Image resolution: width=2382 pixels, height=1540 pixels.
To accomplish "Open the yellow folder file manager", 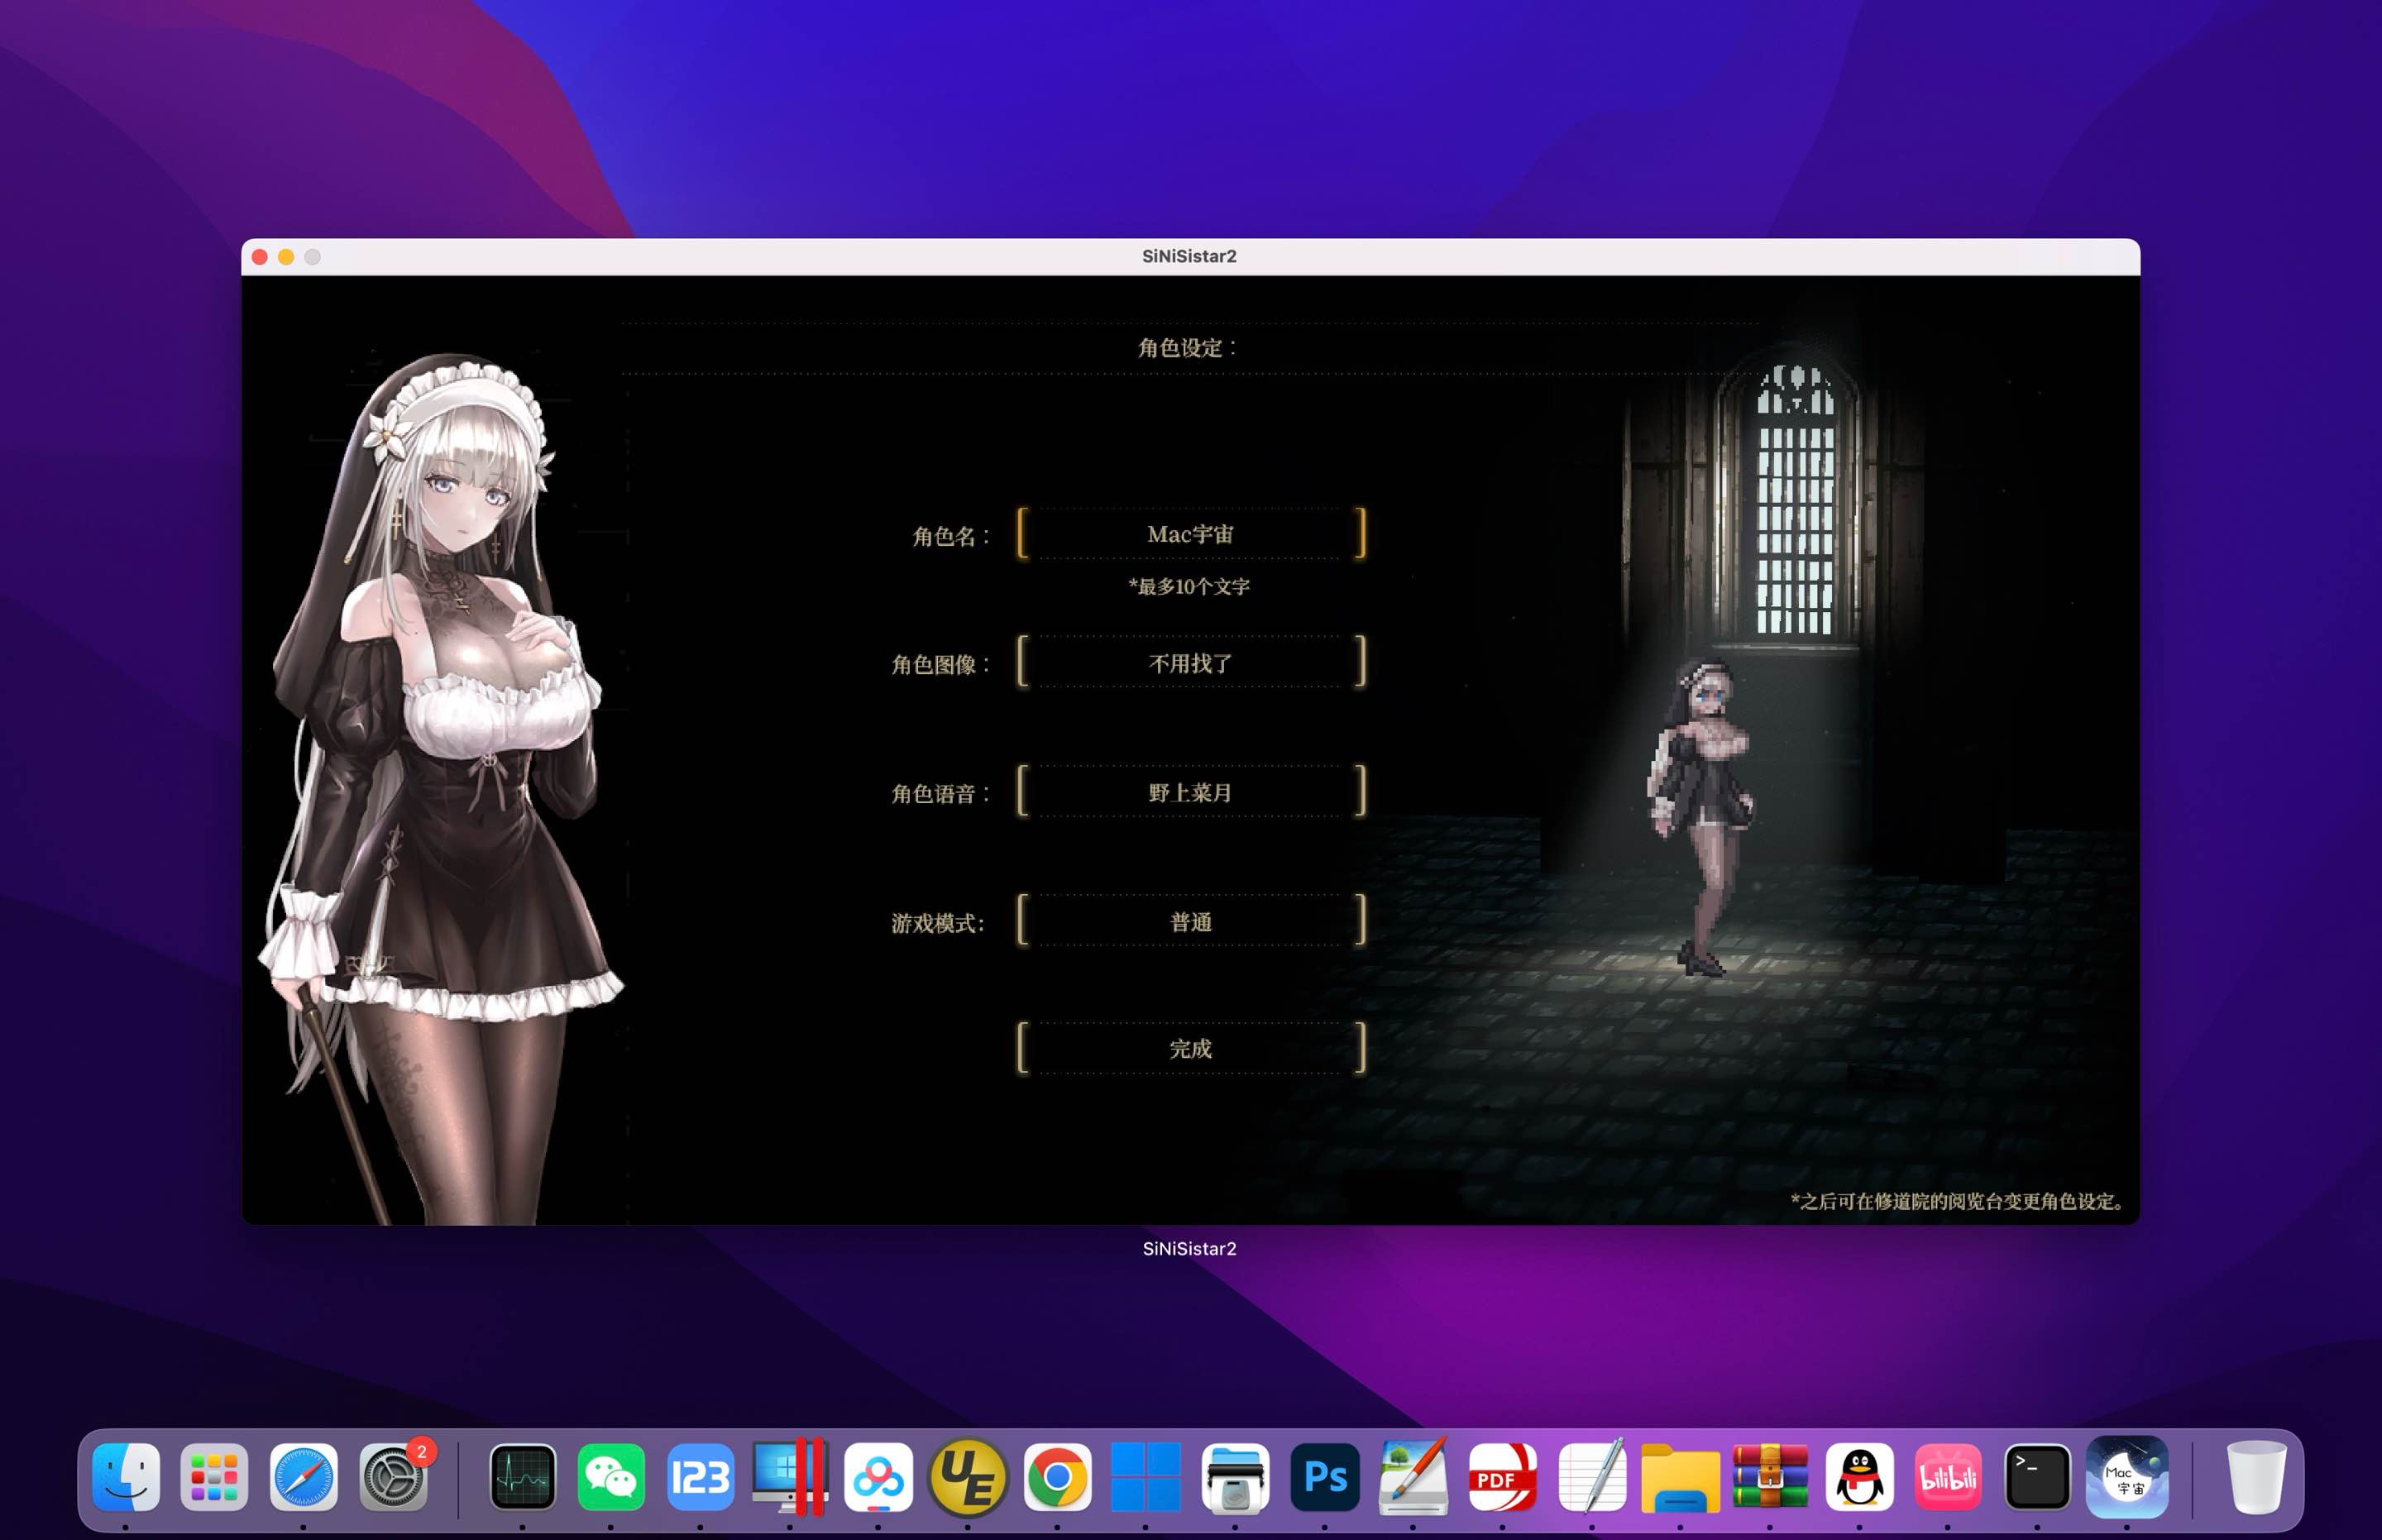I will pos(1681,1477).
